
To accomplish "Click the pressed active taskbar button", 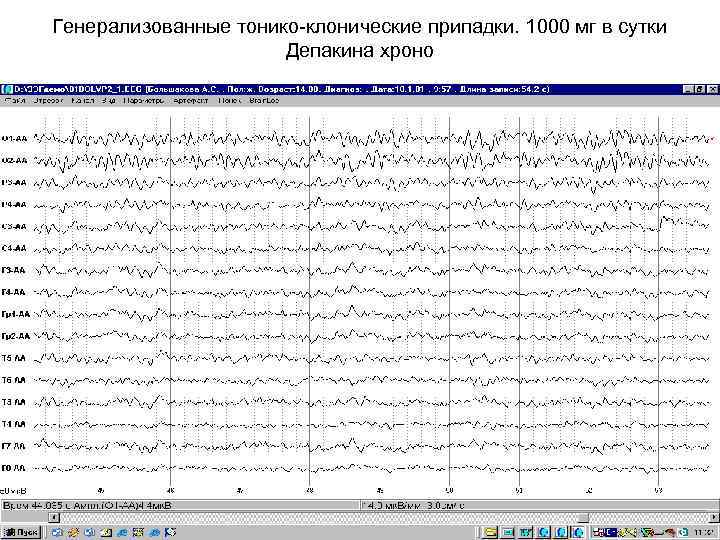I will coord(579,533).
